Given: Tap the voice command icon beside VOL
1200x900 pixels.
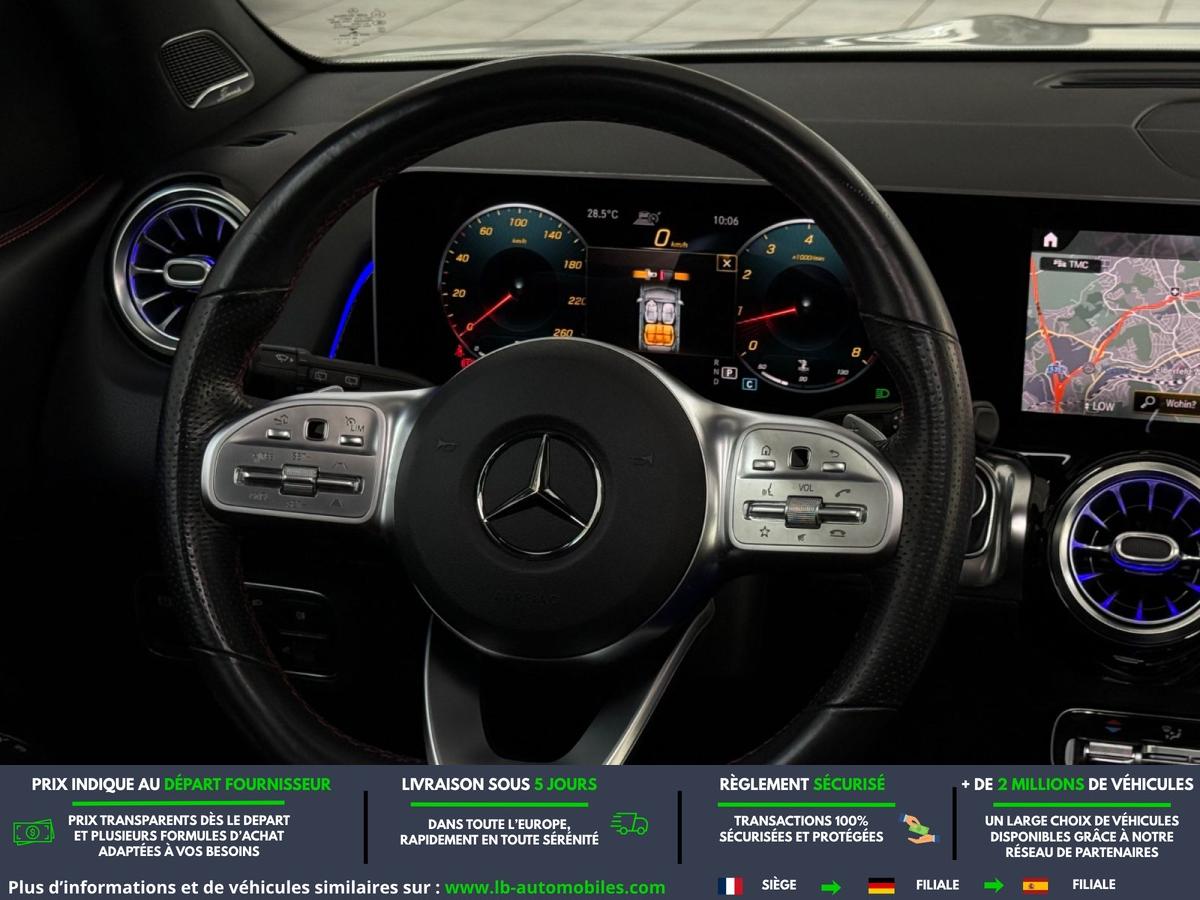Looking at the screenshot, I should (768, 489).
